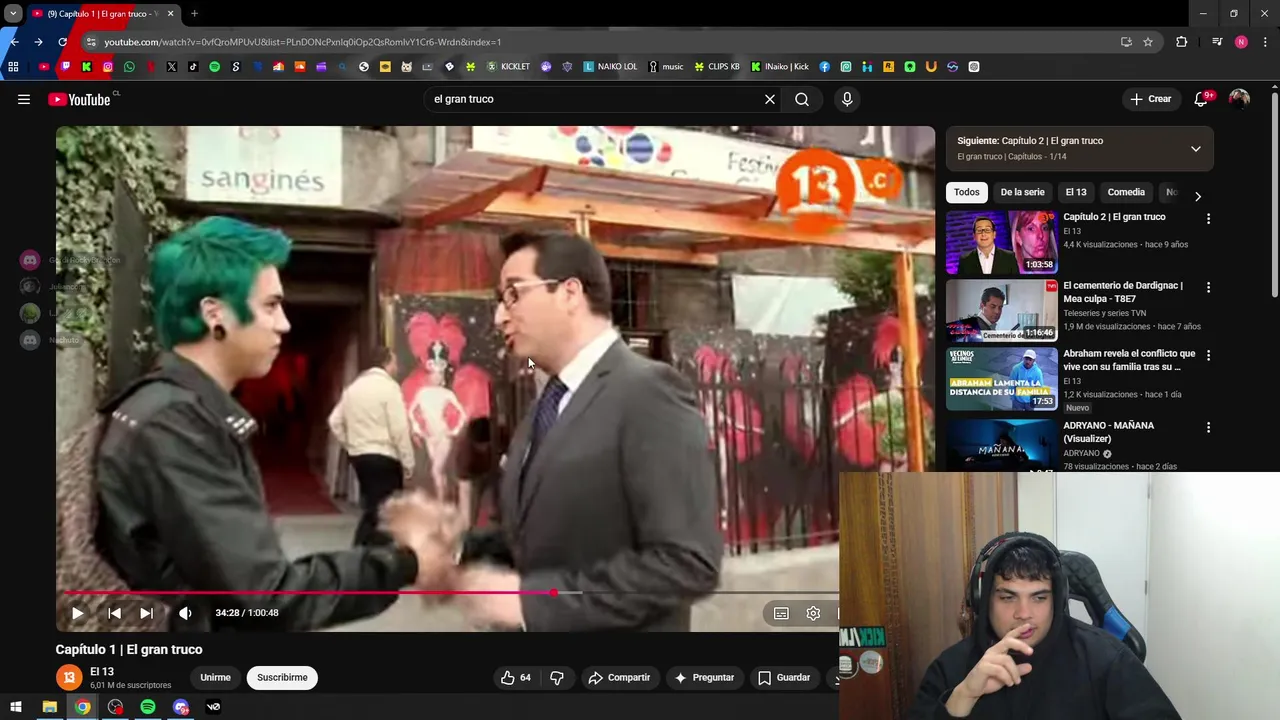Open Discord from the taskbar

click(x=181, y=707)
